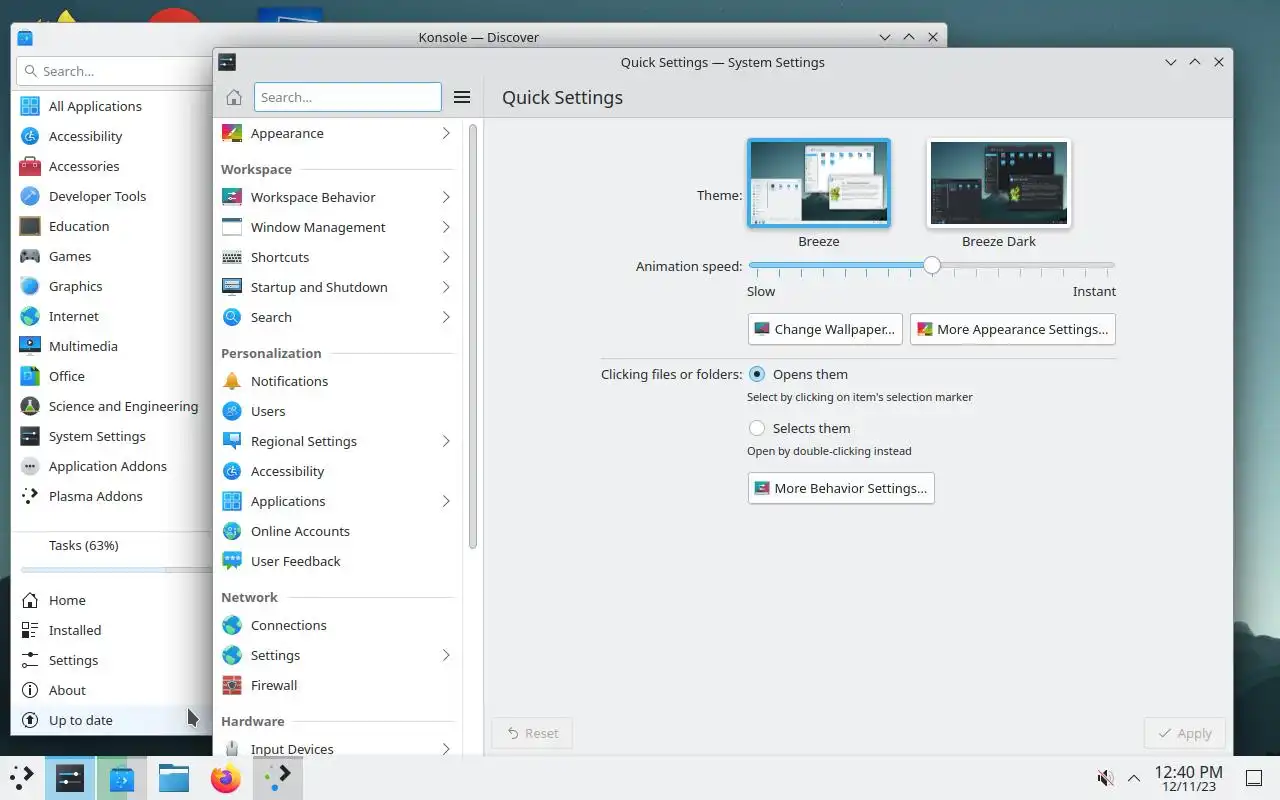Click the sidebar vertical scrollbar
The image size is (1280, 800).
(x=473, y=337)
